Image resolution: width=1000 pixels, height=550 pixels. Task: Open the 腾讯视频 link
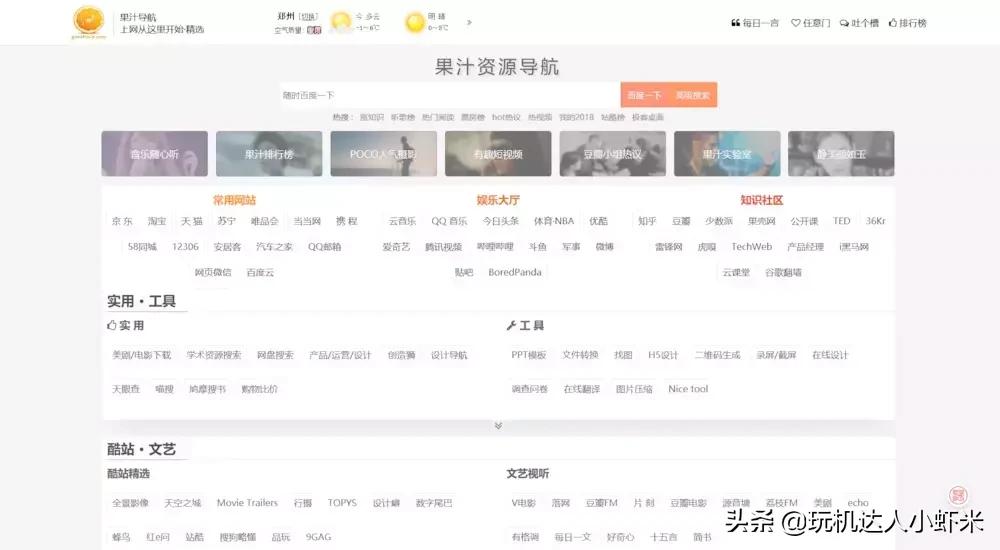443,247
